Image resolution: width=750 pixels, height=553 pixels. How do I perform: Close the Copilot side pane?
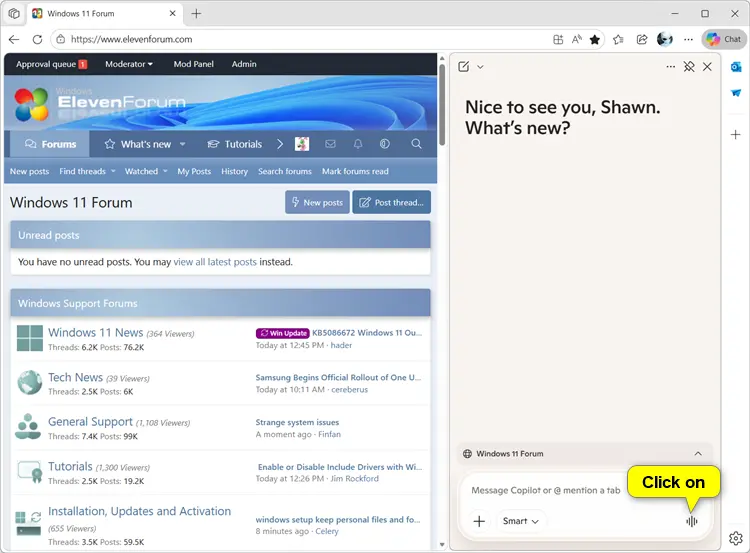coord(707,66)
